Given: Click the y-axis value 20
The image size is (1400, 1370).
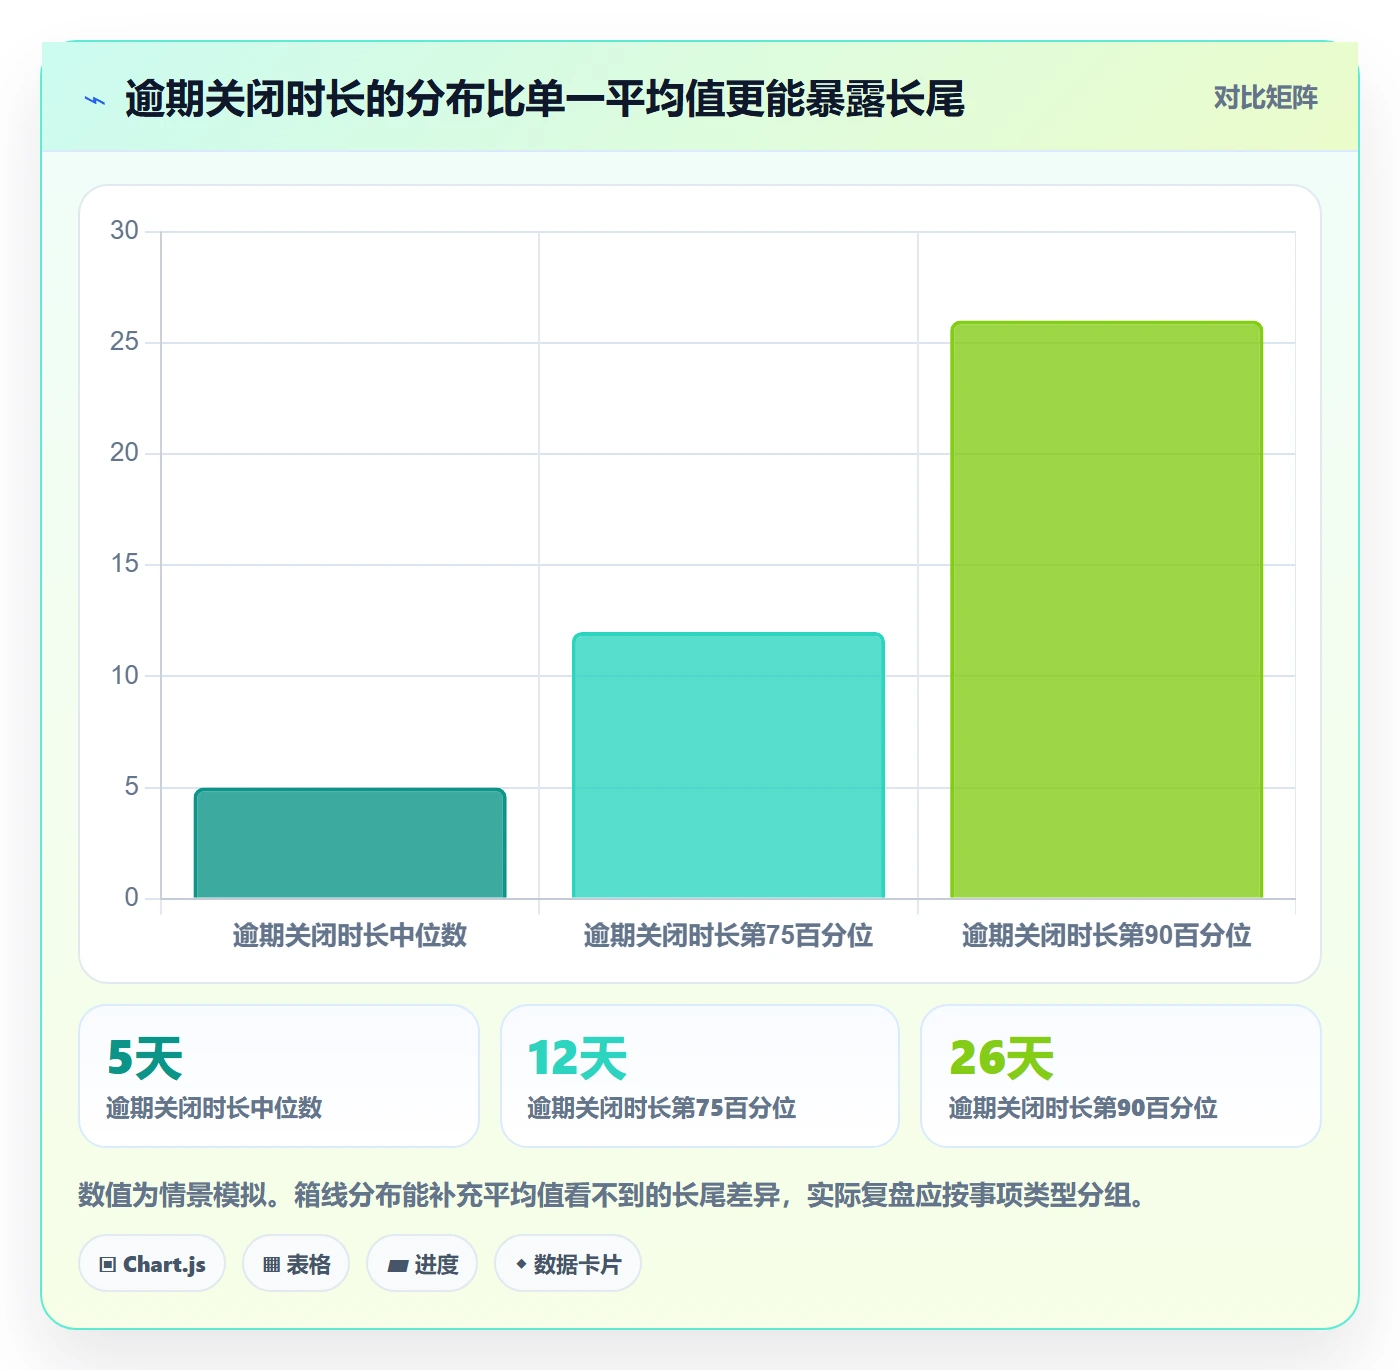Looking at the screenshot, I should click(x=124, y=453).
